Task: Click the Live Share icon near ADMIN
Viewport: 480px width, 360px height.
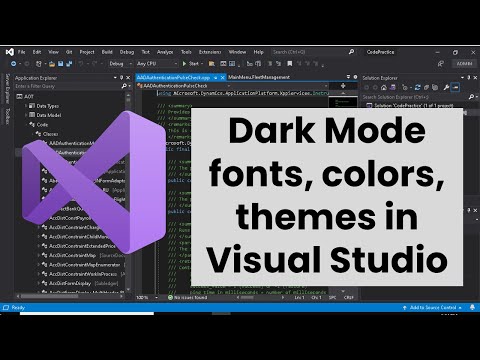Action: 441,64
